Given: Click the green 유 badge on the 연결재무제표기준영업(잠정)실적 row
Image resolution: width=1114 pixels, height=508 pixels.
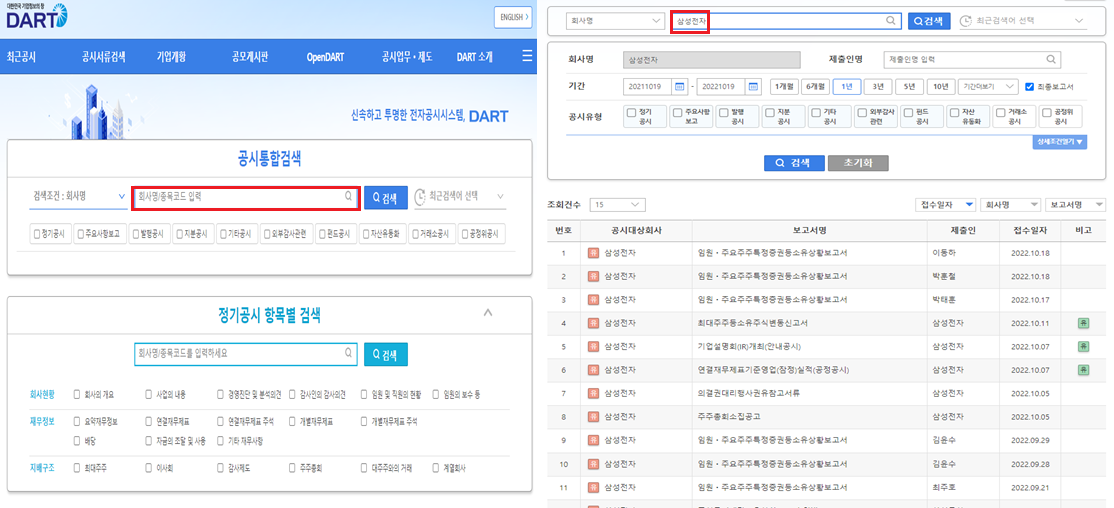Looking at the screenshot, I should tap(1083, 370).
